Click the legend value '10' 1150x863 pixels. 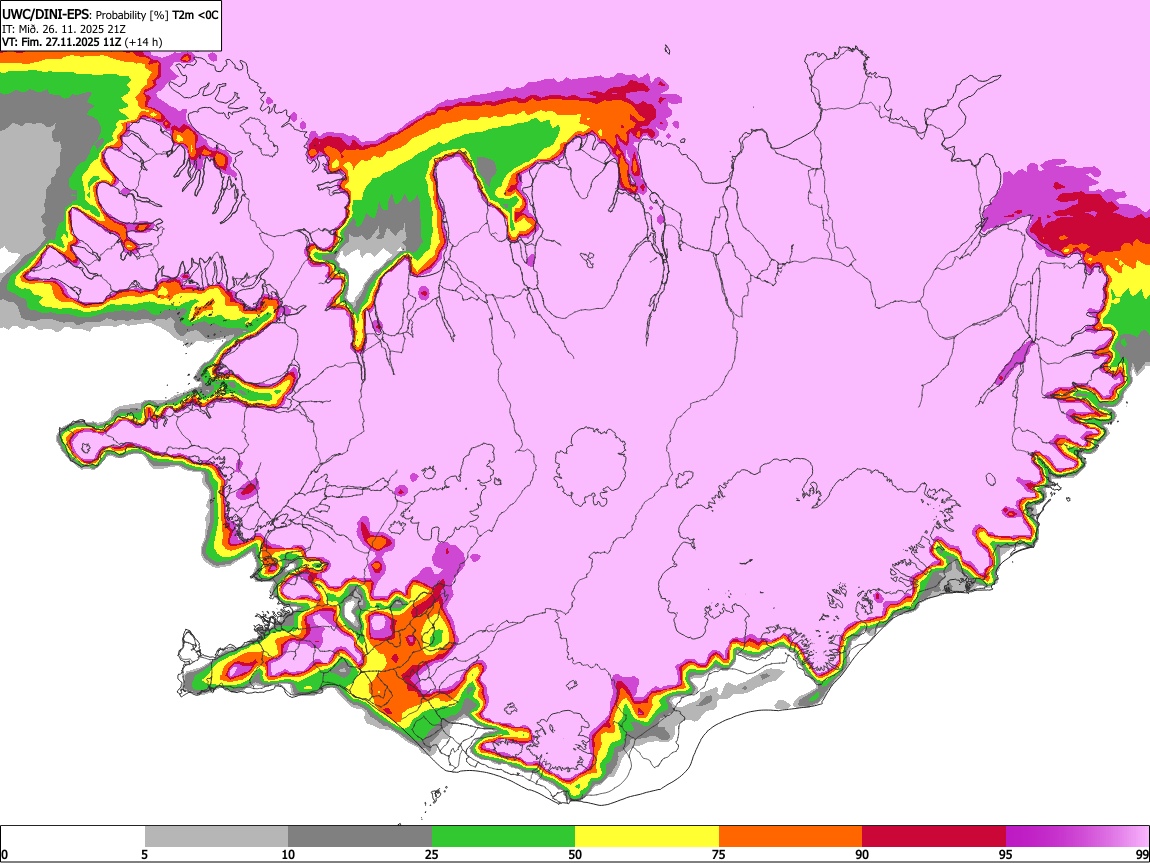coord(288,854)
